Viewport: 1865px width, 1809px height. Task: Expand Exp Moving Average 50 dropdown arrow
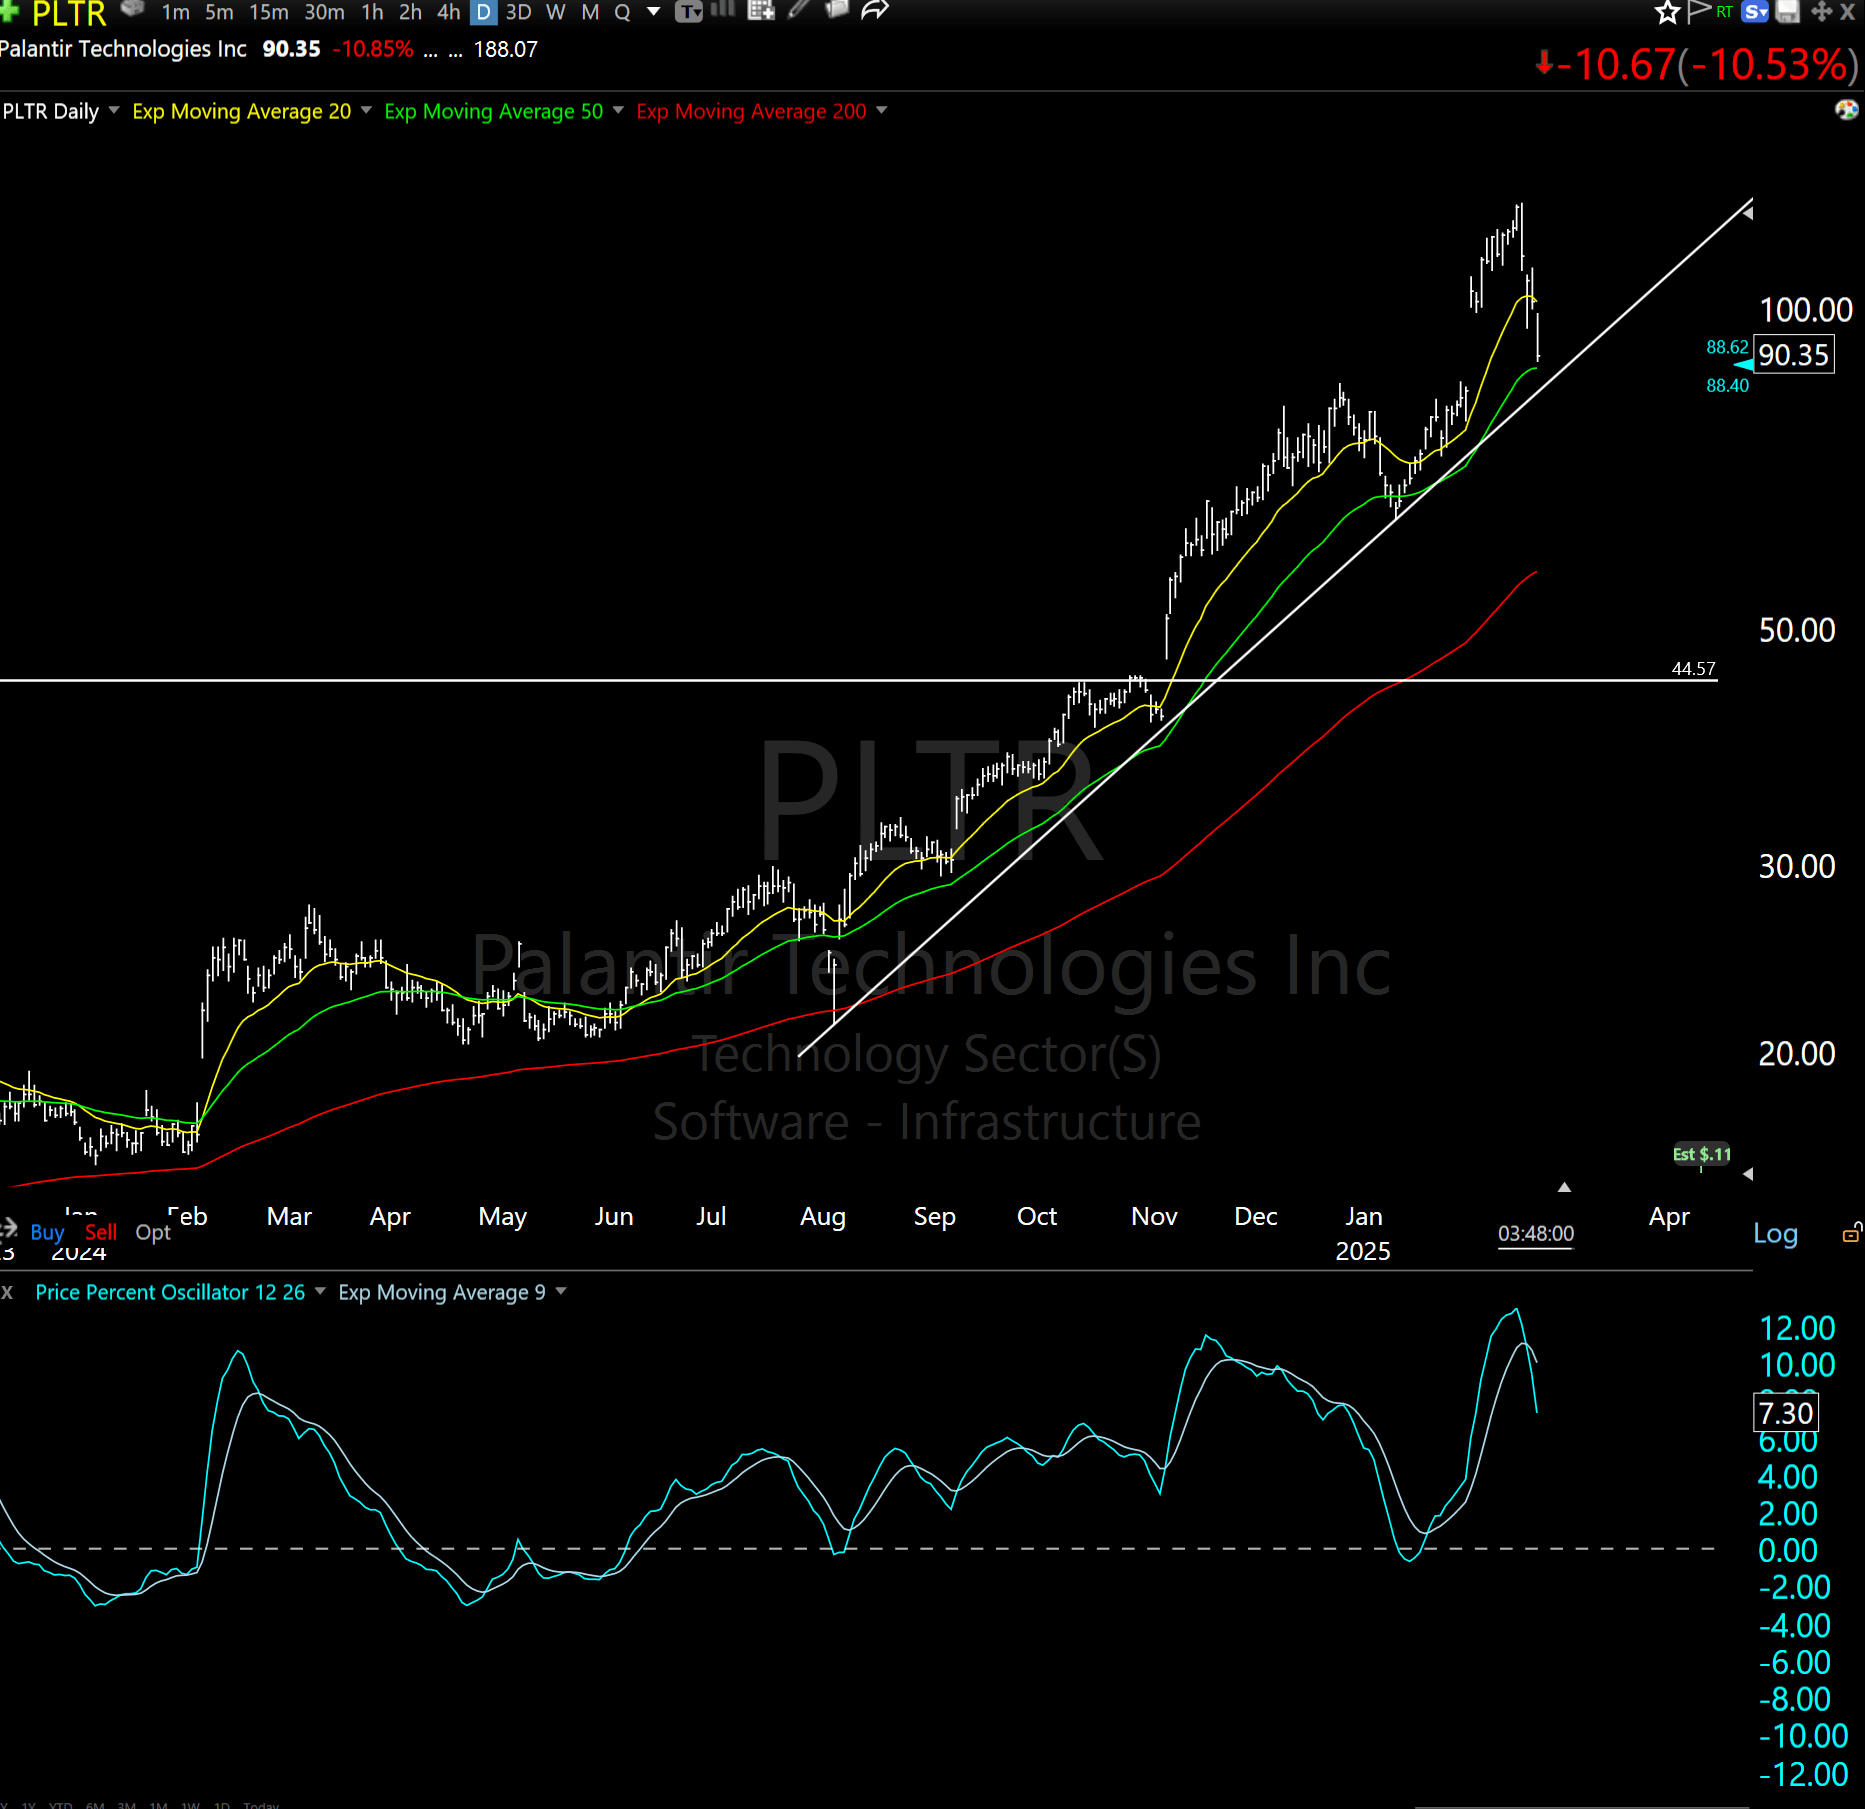tap(618, 110)
